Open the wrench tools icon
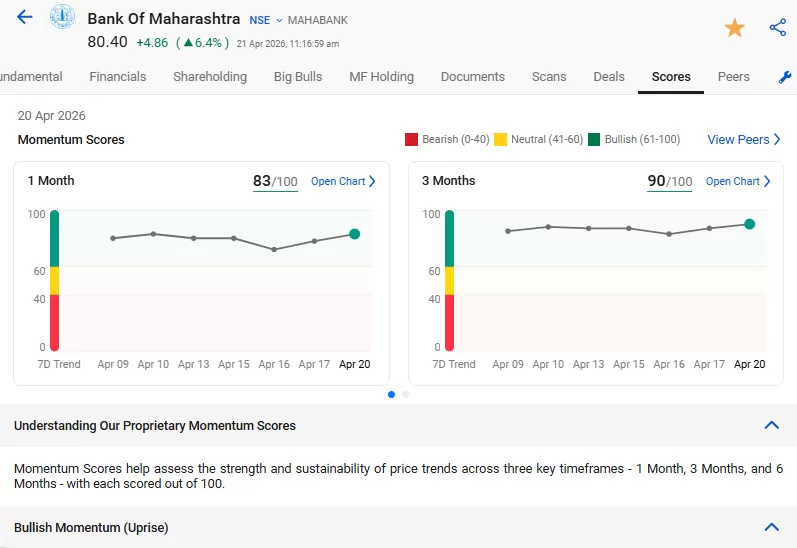 [785, 77]
